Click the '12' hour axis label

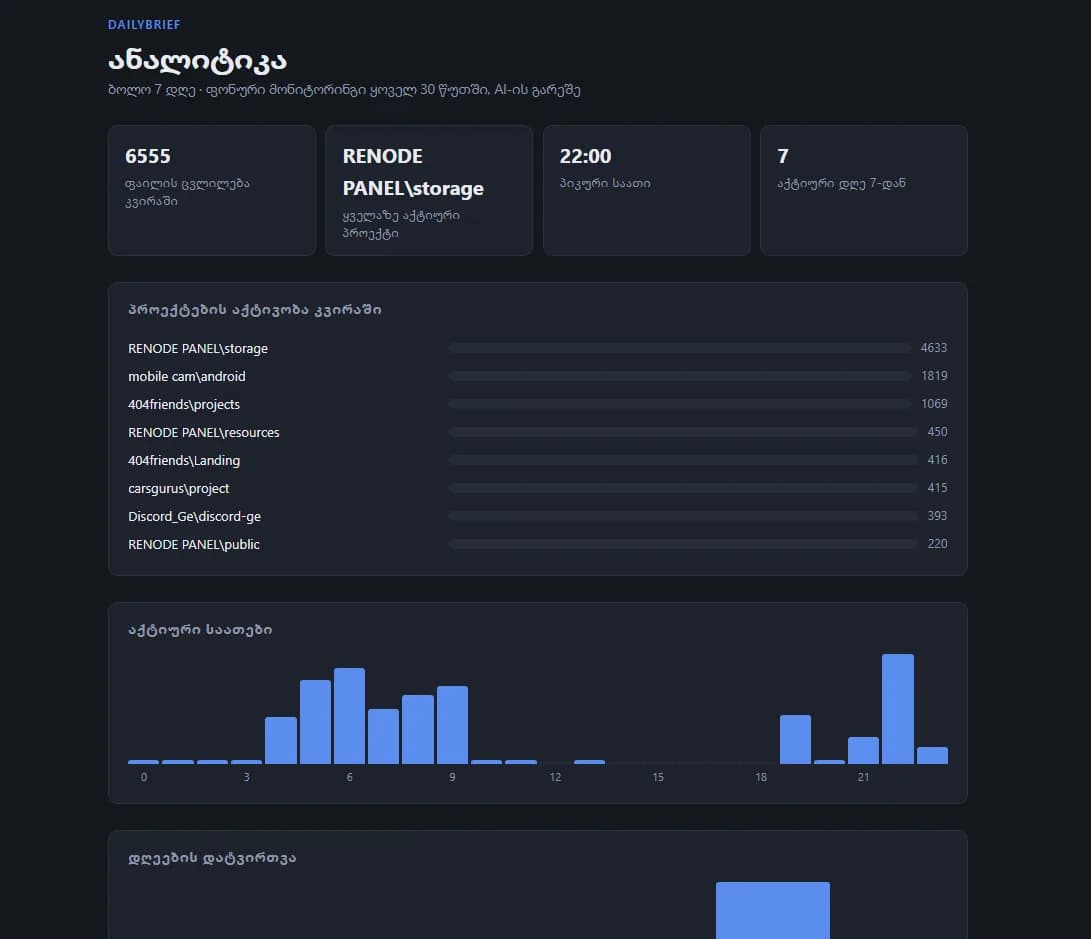click(x=555, y=777)
